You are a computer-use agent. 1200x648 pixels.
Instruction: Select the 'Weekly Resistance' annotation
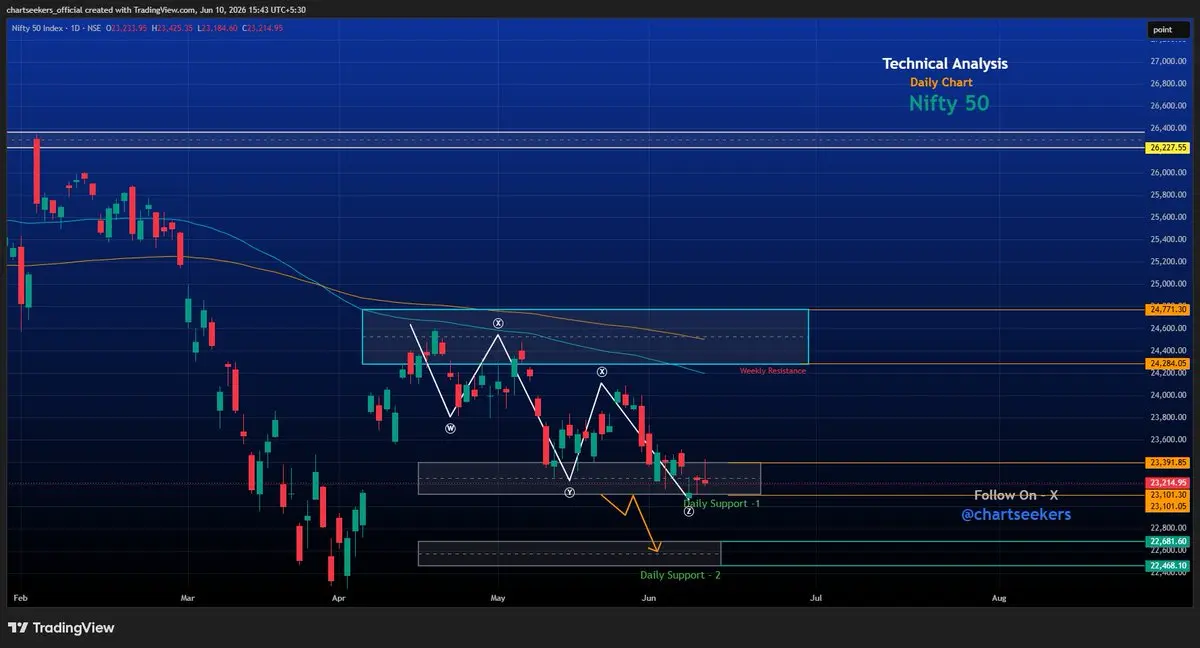coord(773,371)
